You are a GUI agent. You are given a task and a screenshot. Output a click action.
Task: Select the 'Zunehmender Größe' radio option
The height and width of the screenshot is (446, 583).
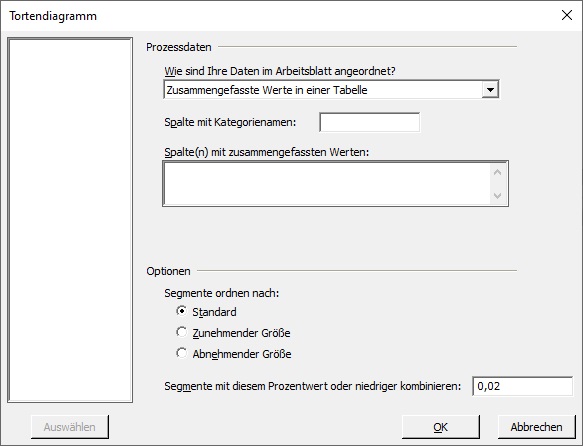pos(181,332)
